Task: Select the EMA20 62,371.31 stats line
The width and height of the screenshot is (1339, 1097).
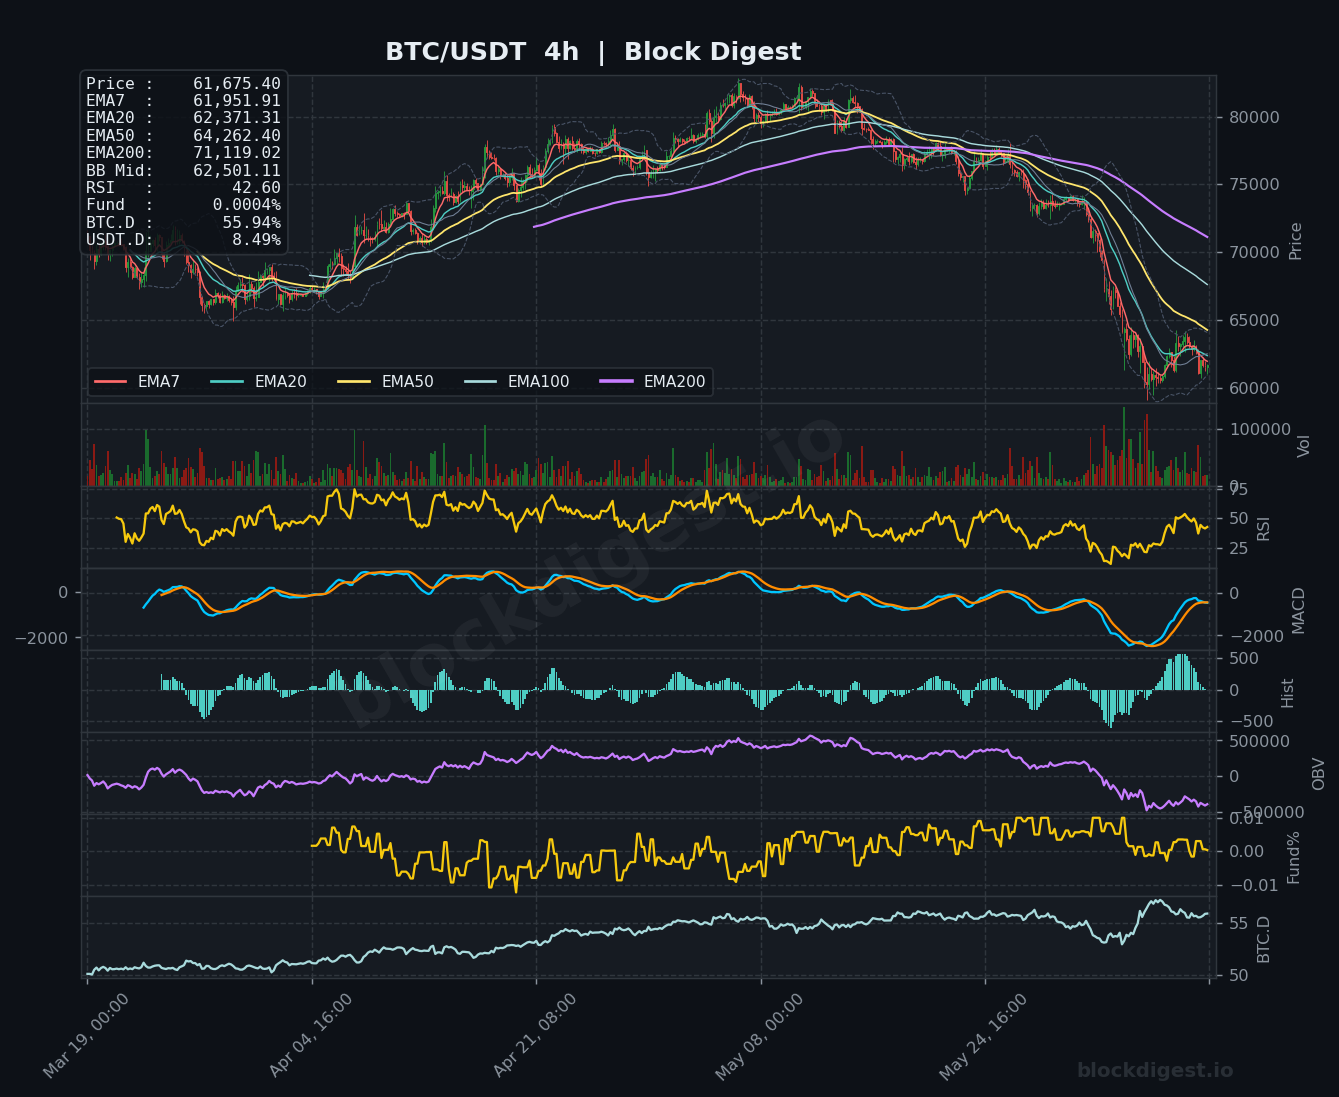Action: [x=183, y=118]
